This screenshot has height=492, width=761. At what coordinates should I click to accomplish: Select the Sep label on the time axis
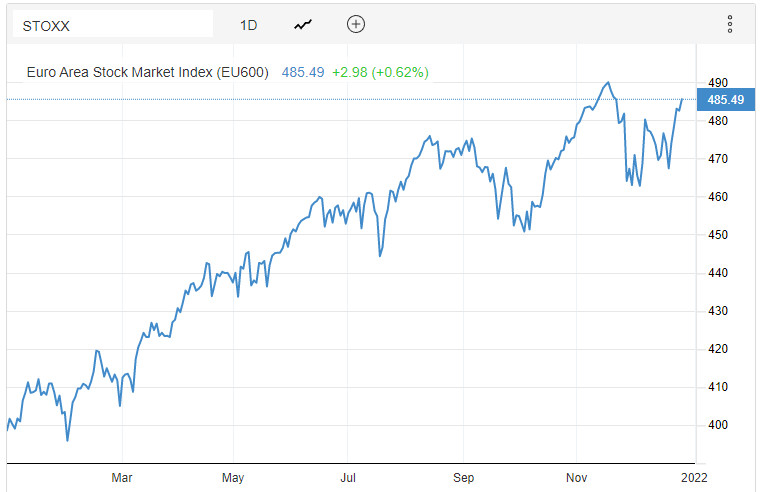(463, 477)
